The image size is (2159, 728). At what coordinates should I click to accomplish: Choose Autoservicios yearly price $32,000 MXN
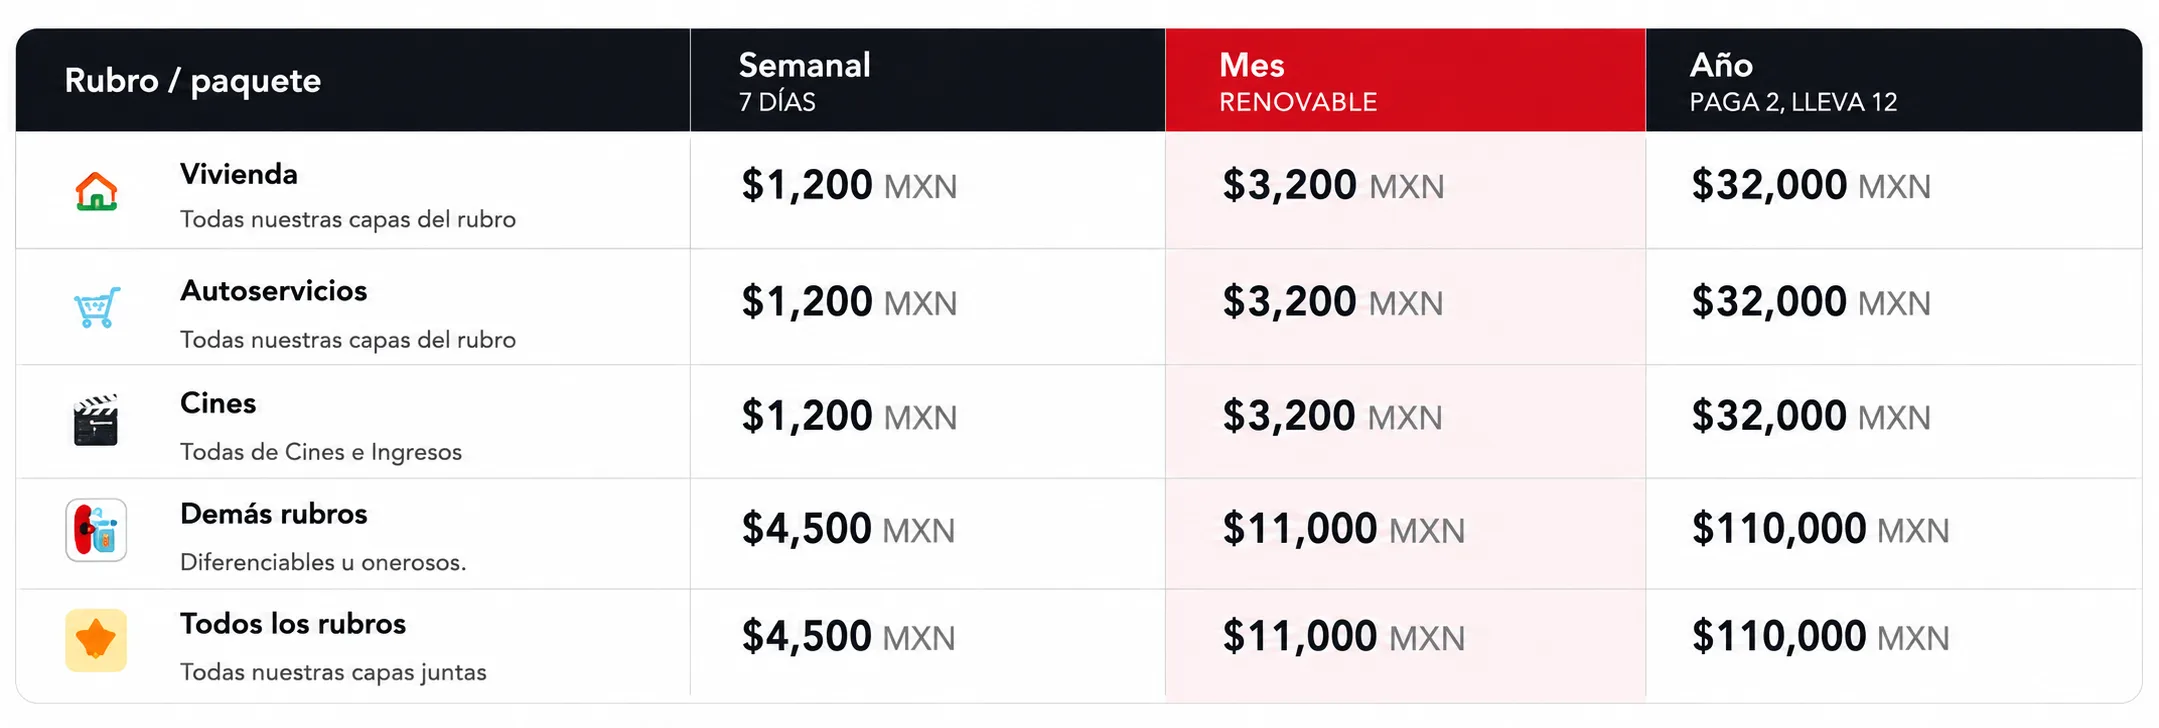(1811, 302)
